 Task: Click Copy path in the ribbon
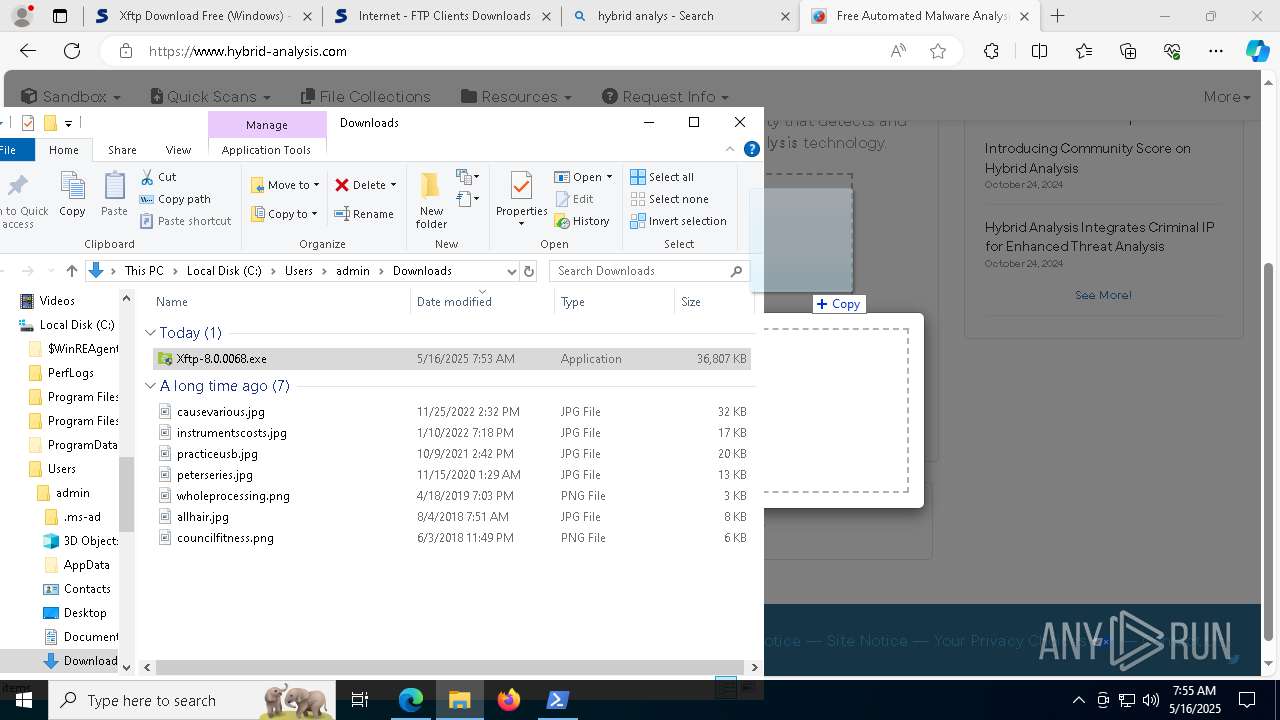[x=175, y=199]
